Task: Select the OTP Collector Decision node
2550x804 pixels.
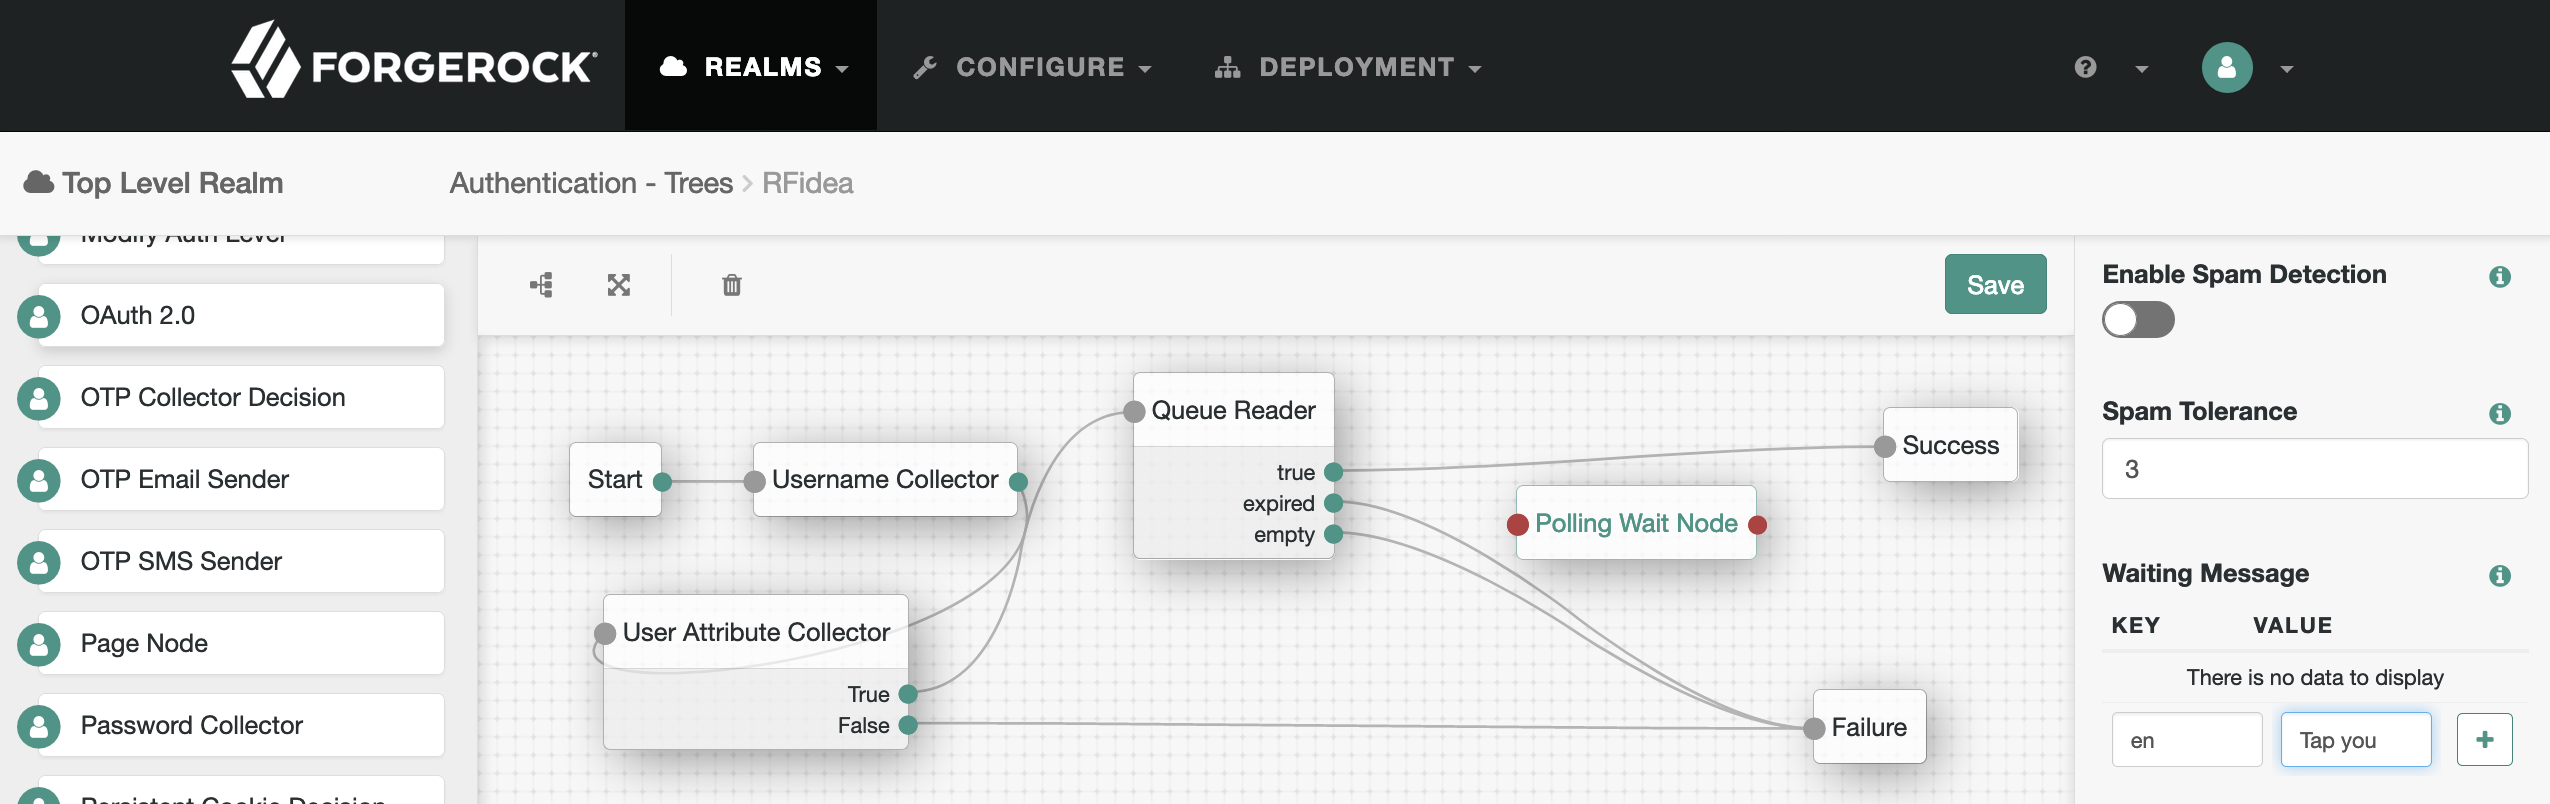Action: coord(241,397)
